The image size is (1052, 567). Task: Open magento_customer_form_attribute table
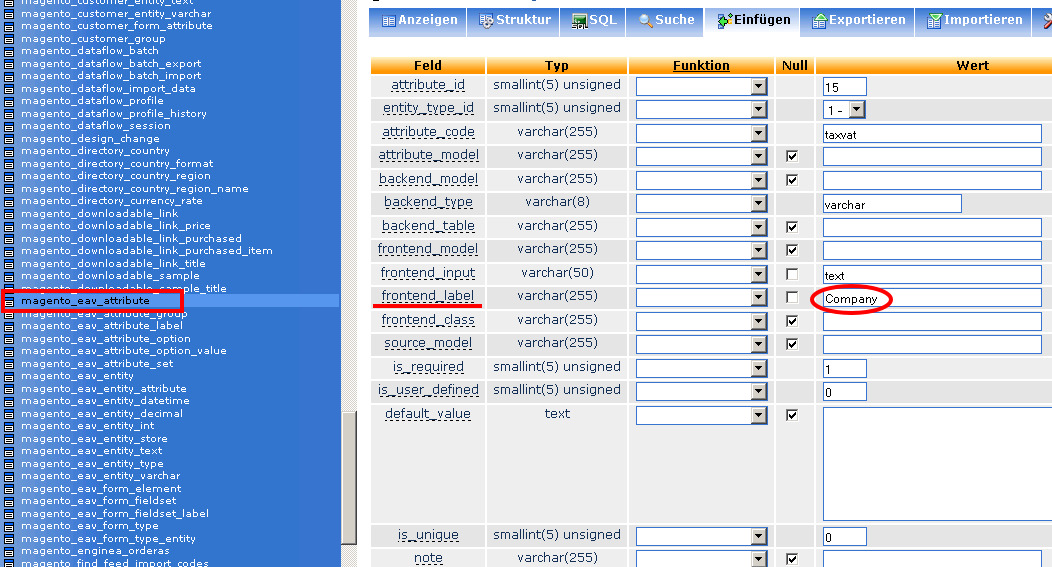(x=117, y=26)
